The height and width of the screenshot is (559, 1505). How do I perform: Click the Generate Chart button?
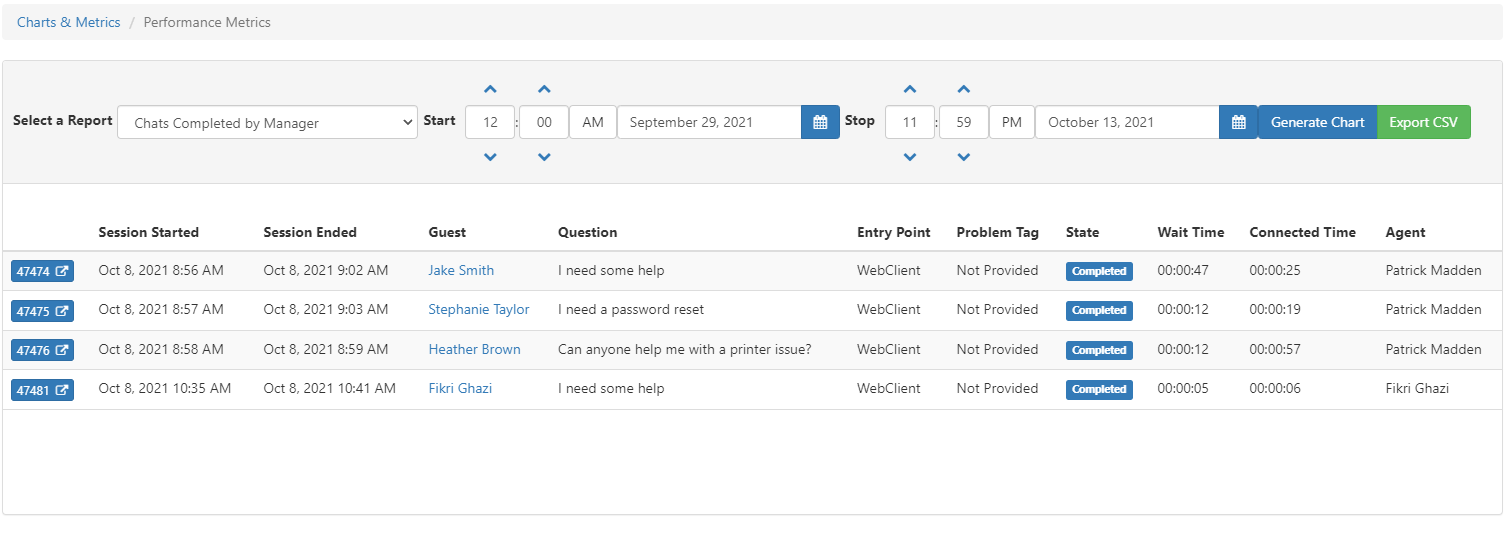tap(1317, 122)
